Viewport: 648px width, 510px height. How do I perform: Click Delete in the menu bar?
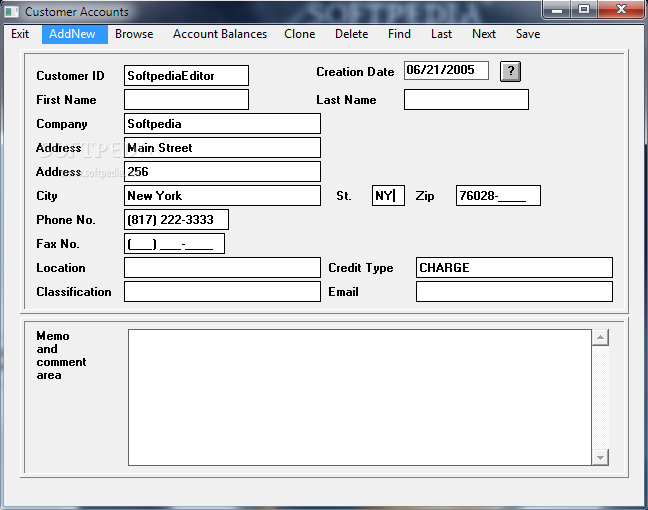pos(351,34)
